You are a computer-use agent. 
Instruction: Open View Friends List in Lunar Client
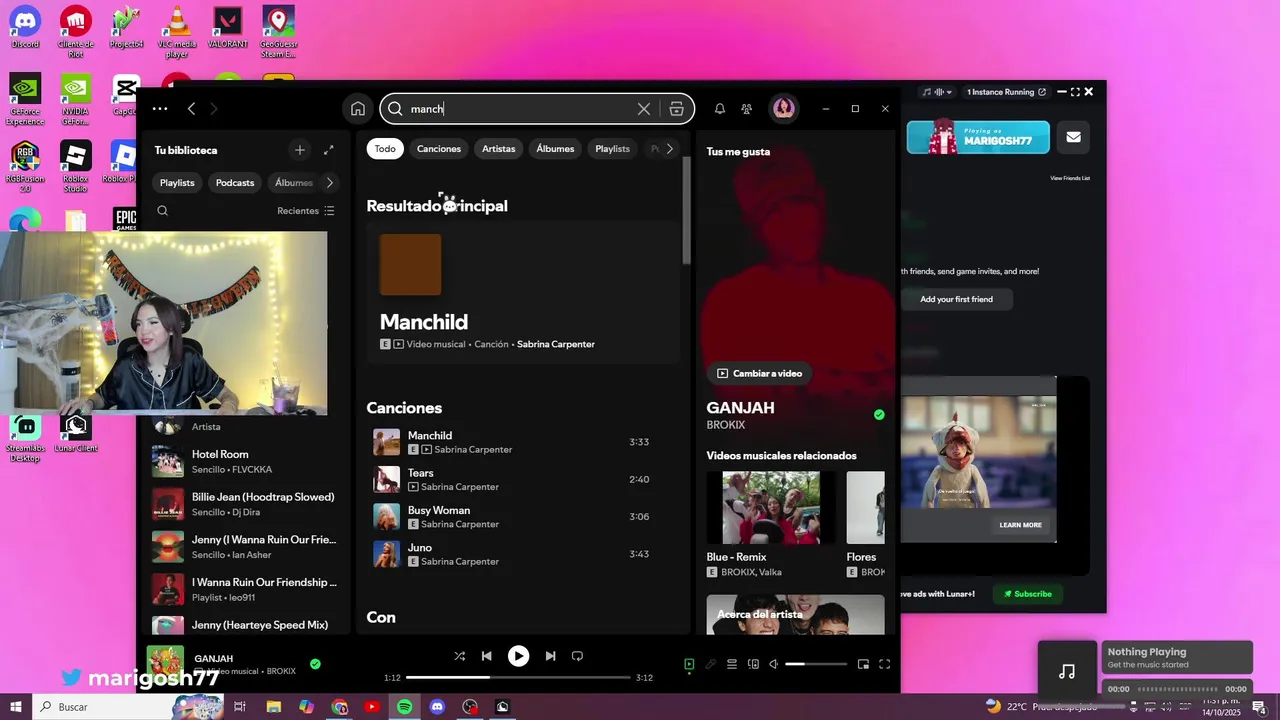1070,178
